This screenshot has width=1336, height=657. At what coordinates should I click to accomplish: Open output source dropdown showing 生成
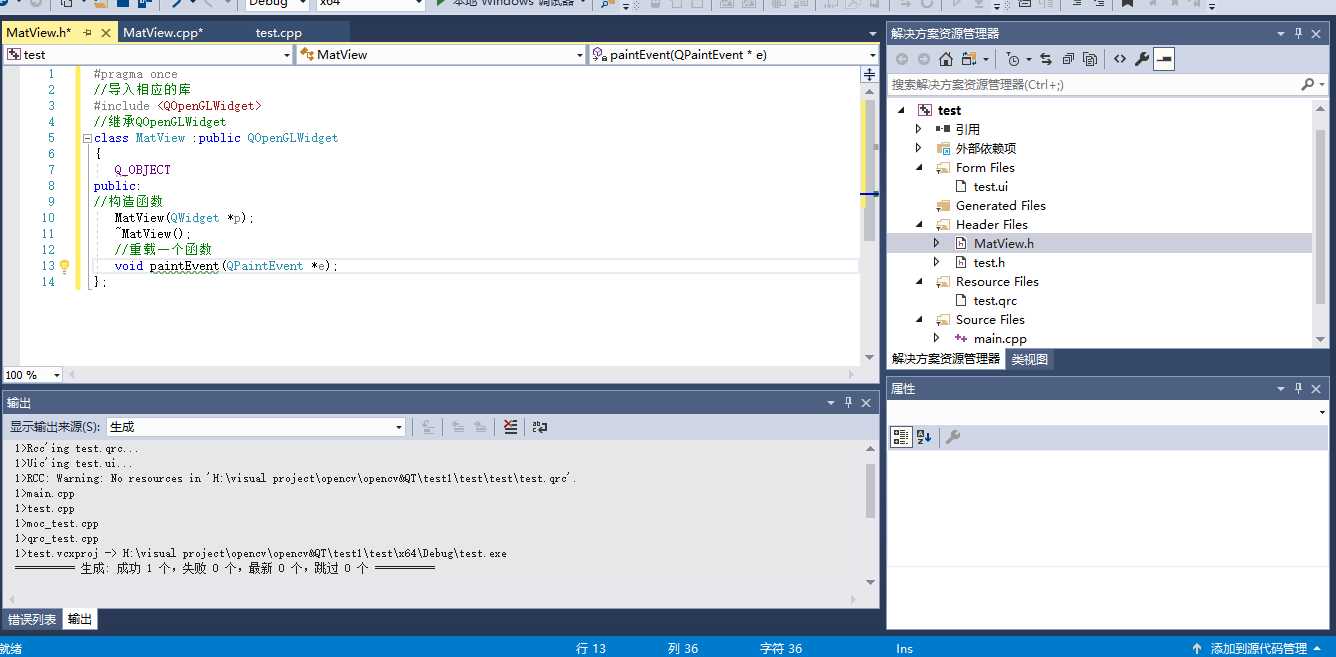point(399,427)
